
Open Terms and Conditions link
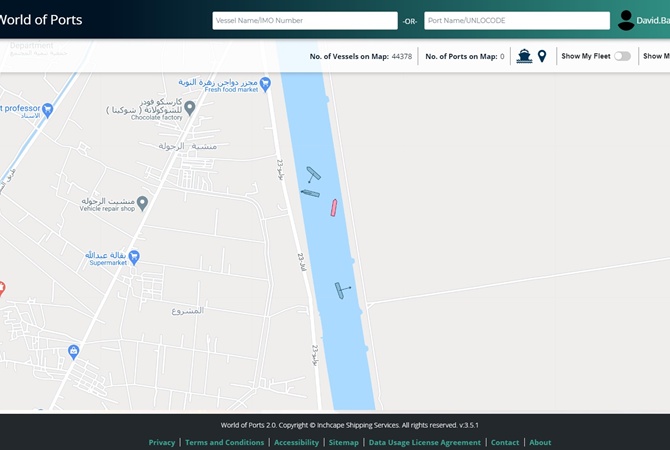pyautogui.click(x=224, y=442)
